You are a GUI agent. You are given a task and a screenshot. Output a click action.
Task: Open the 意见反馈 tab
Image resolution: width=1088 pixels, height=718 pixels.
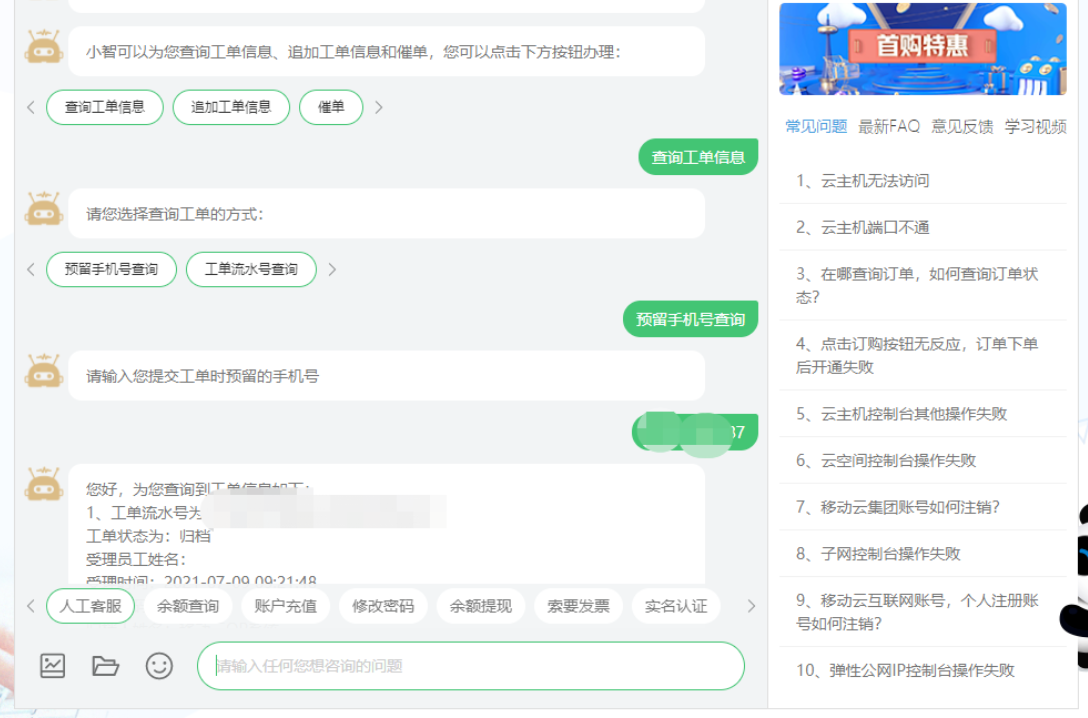click(962, 126)
